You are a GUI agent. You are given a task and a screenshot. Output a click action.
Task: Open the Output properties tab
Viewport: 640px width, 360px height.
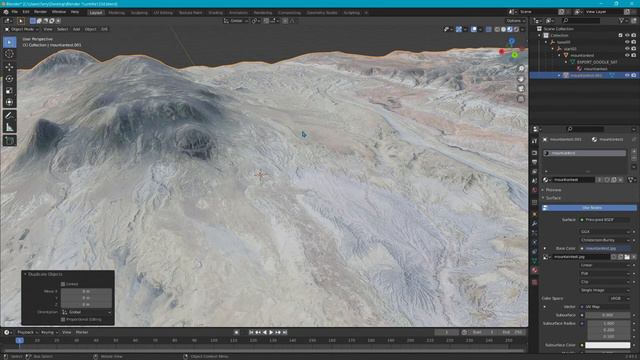pos(534,162)
